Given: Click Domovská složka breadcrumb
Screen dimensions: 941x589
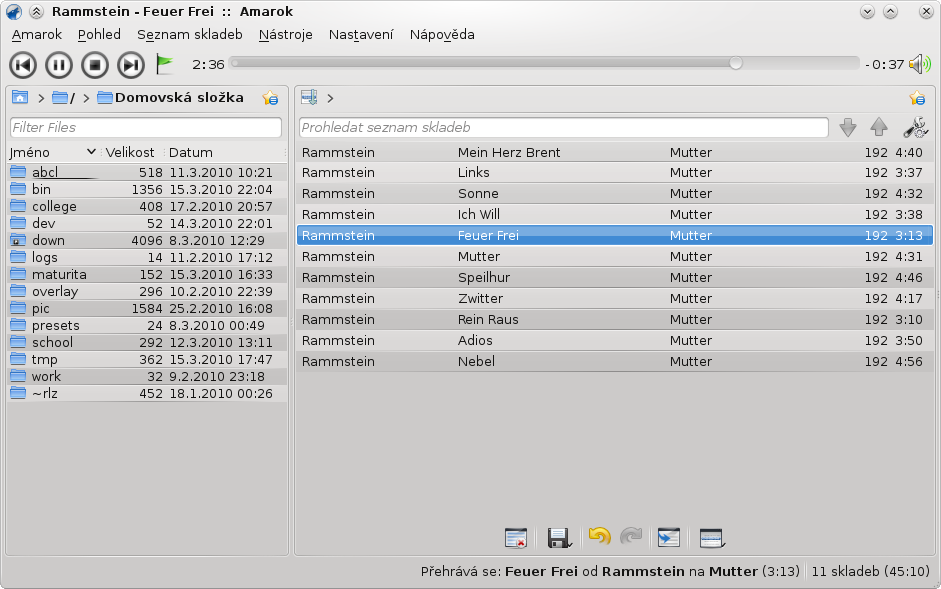Looking at the screenshot, I should tap(178, 98).
